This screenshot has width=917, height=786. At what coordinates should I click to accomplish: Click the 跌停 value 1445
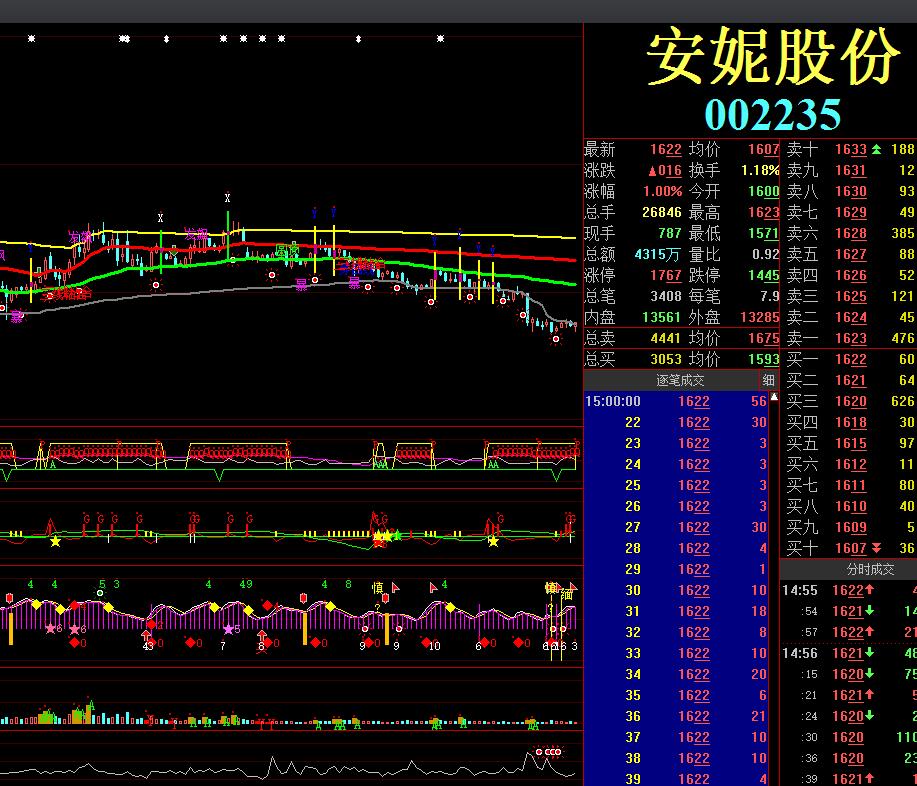point(764,275)
